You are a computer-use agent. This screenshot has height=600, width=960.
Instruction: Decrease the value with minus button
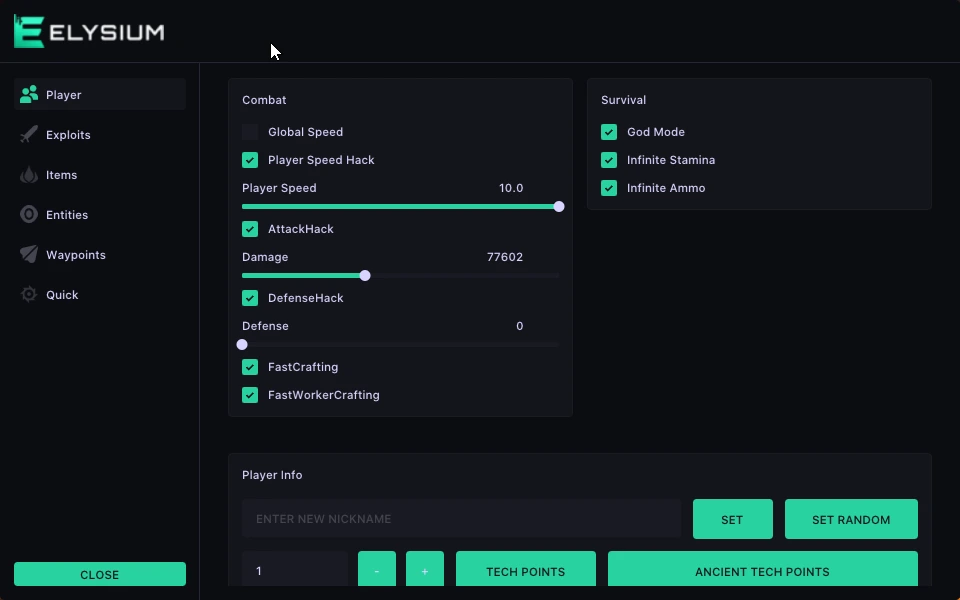[x=377, y=569]
